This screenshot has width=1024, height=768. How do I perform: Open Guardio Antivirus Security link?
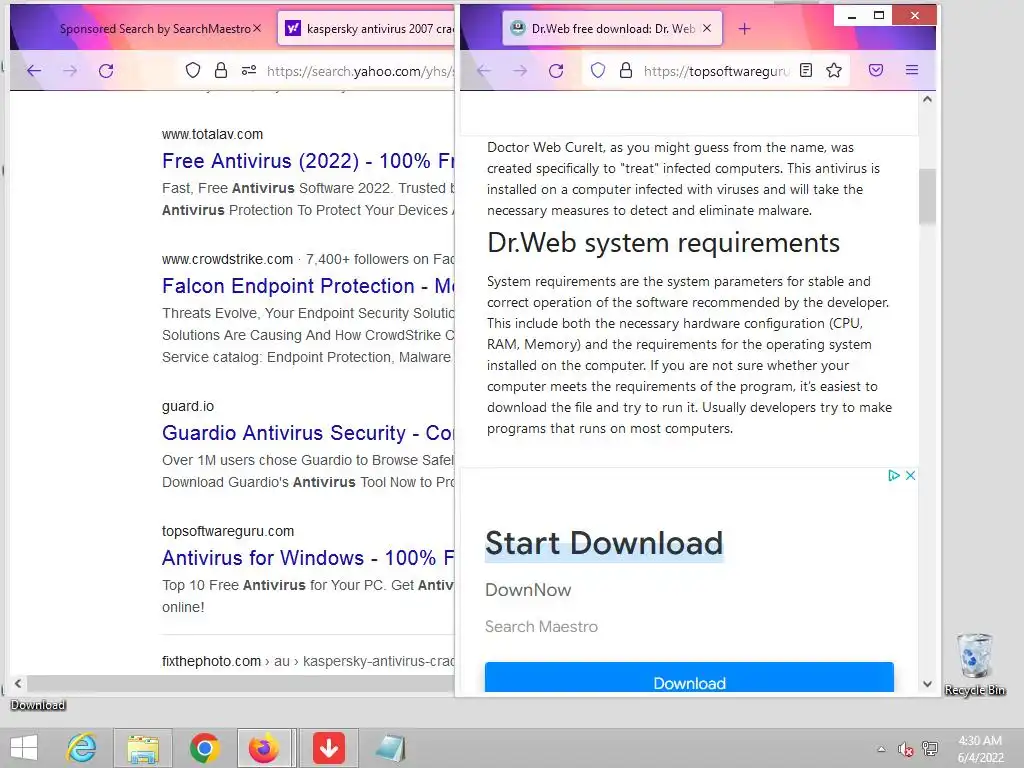[x=308, y=433]
